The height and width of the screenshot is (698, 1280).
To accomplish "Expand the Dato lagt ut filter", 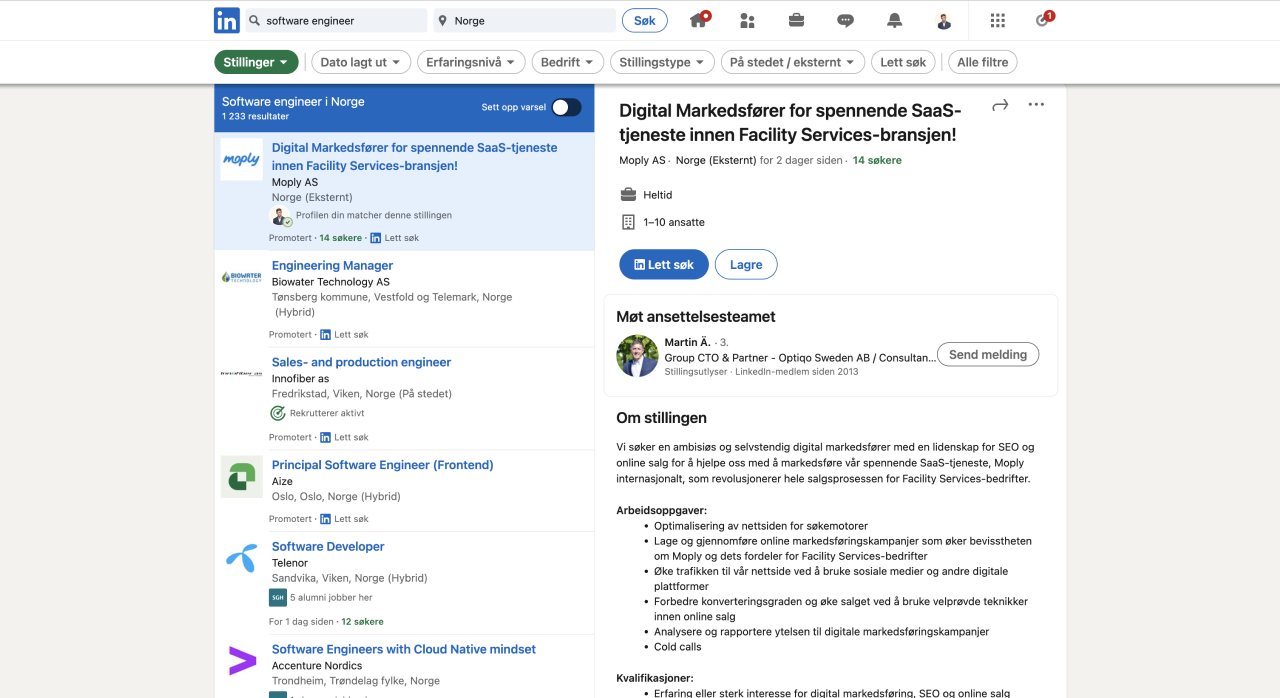I will pos(361,62).
